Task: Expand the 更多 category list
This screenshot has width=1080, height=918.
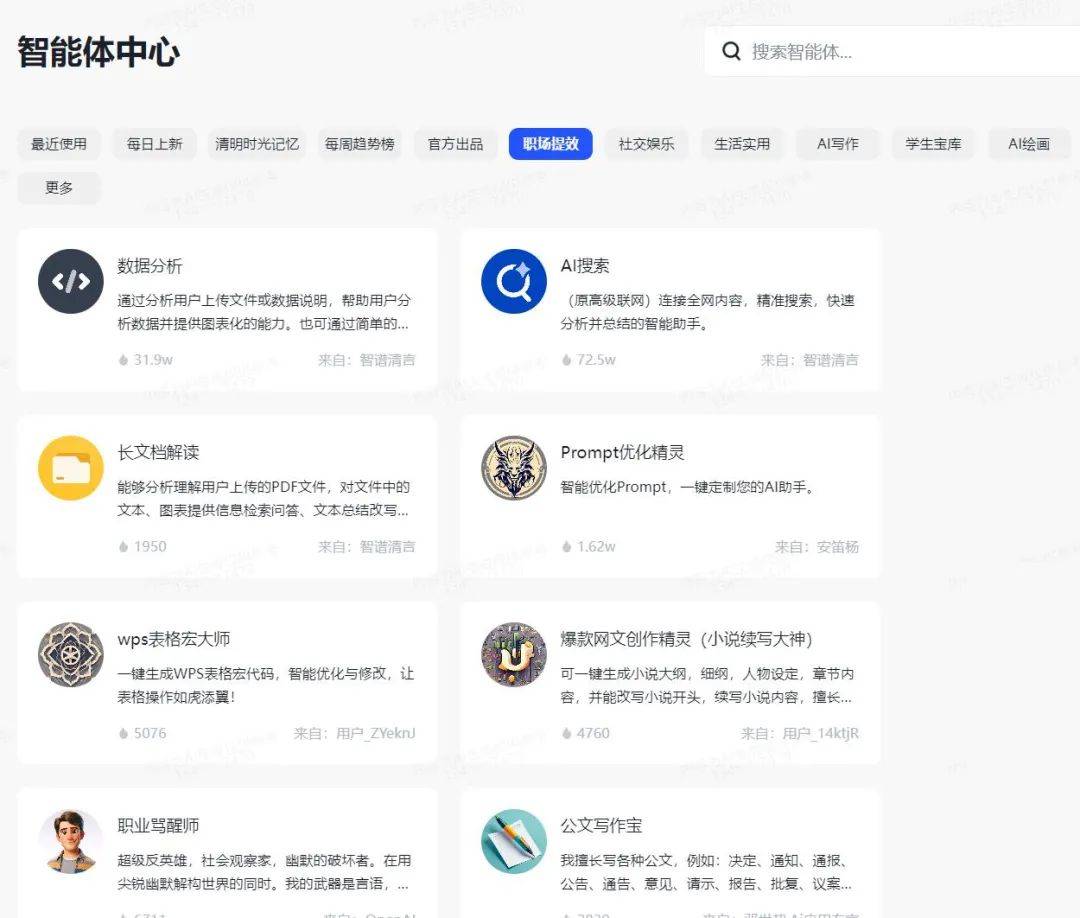Action: pyautogui.click(x=58, y=188)
